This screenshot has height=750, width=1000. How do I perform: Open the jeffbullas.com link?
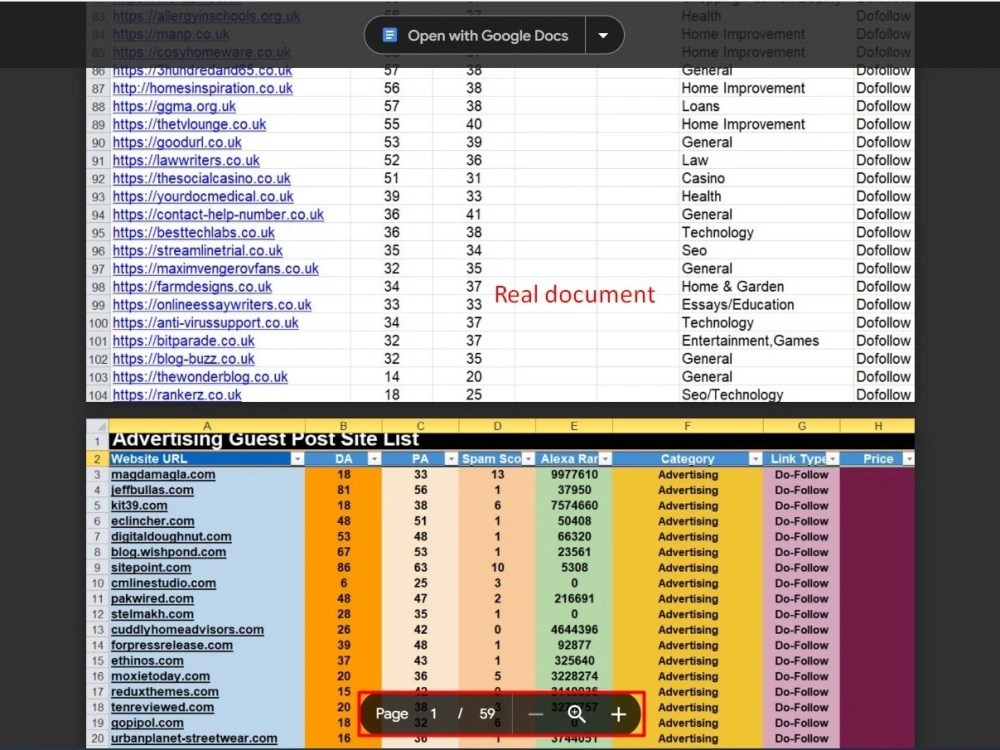pos(152,490)
